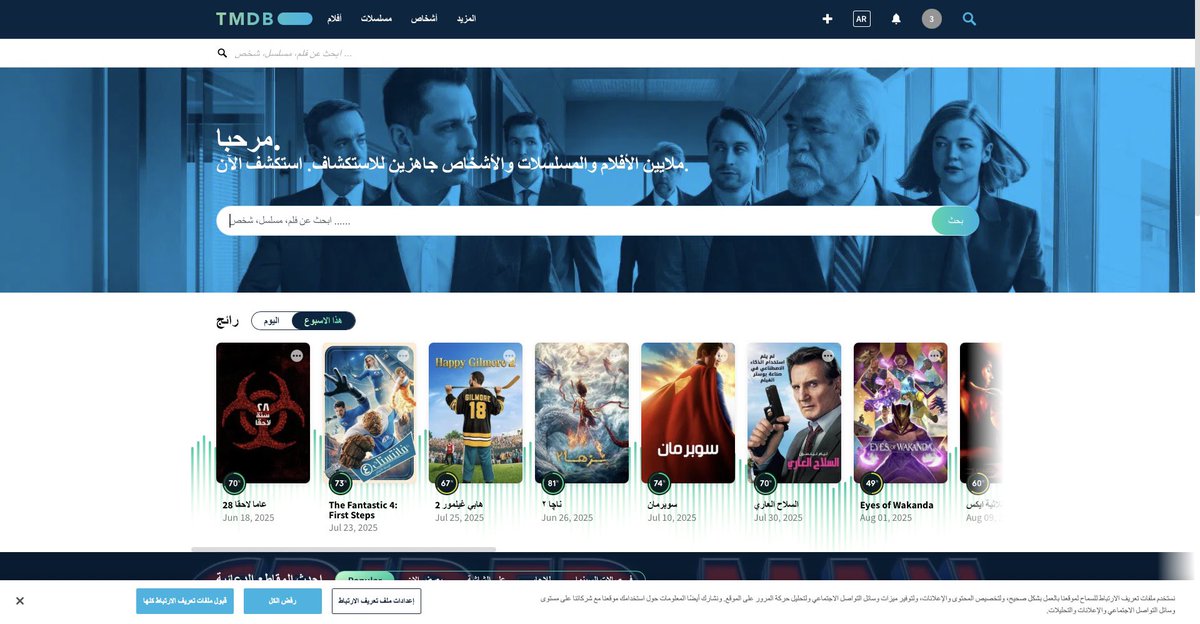
Task: Open options menu on ناجا ٢ poster
Action: tap(616, 356)
